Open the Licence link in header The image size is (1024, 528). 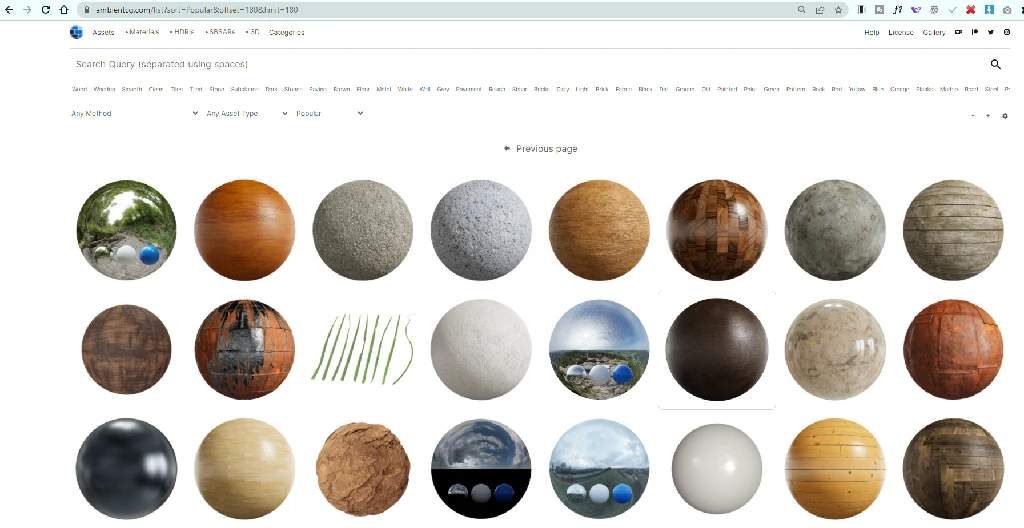click(900, 32)
